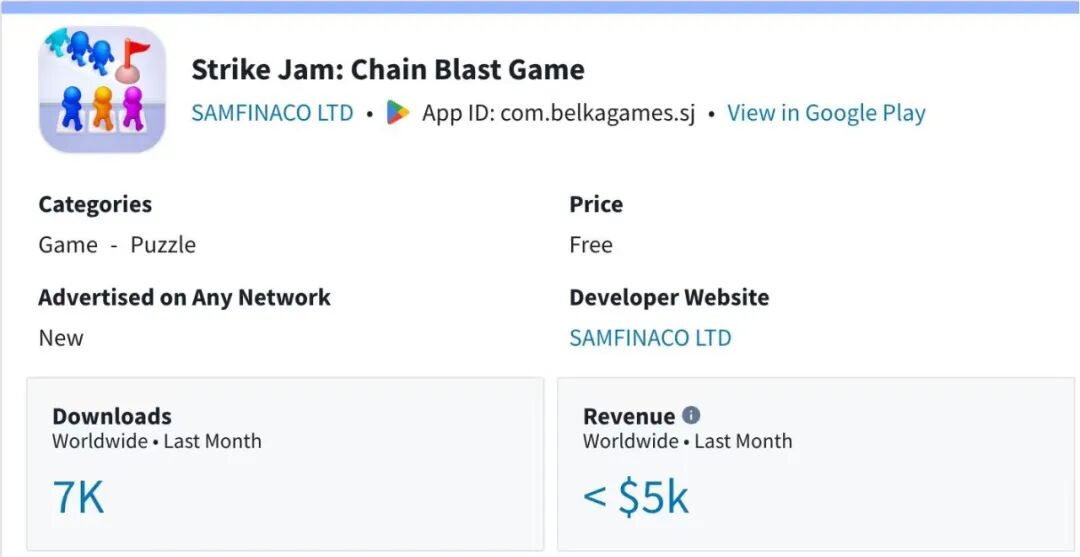Click the Downloads card heading
The image size is (1080, 557).
point(112,416)
